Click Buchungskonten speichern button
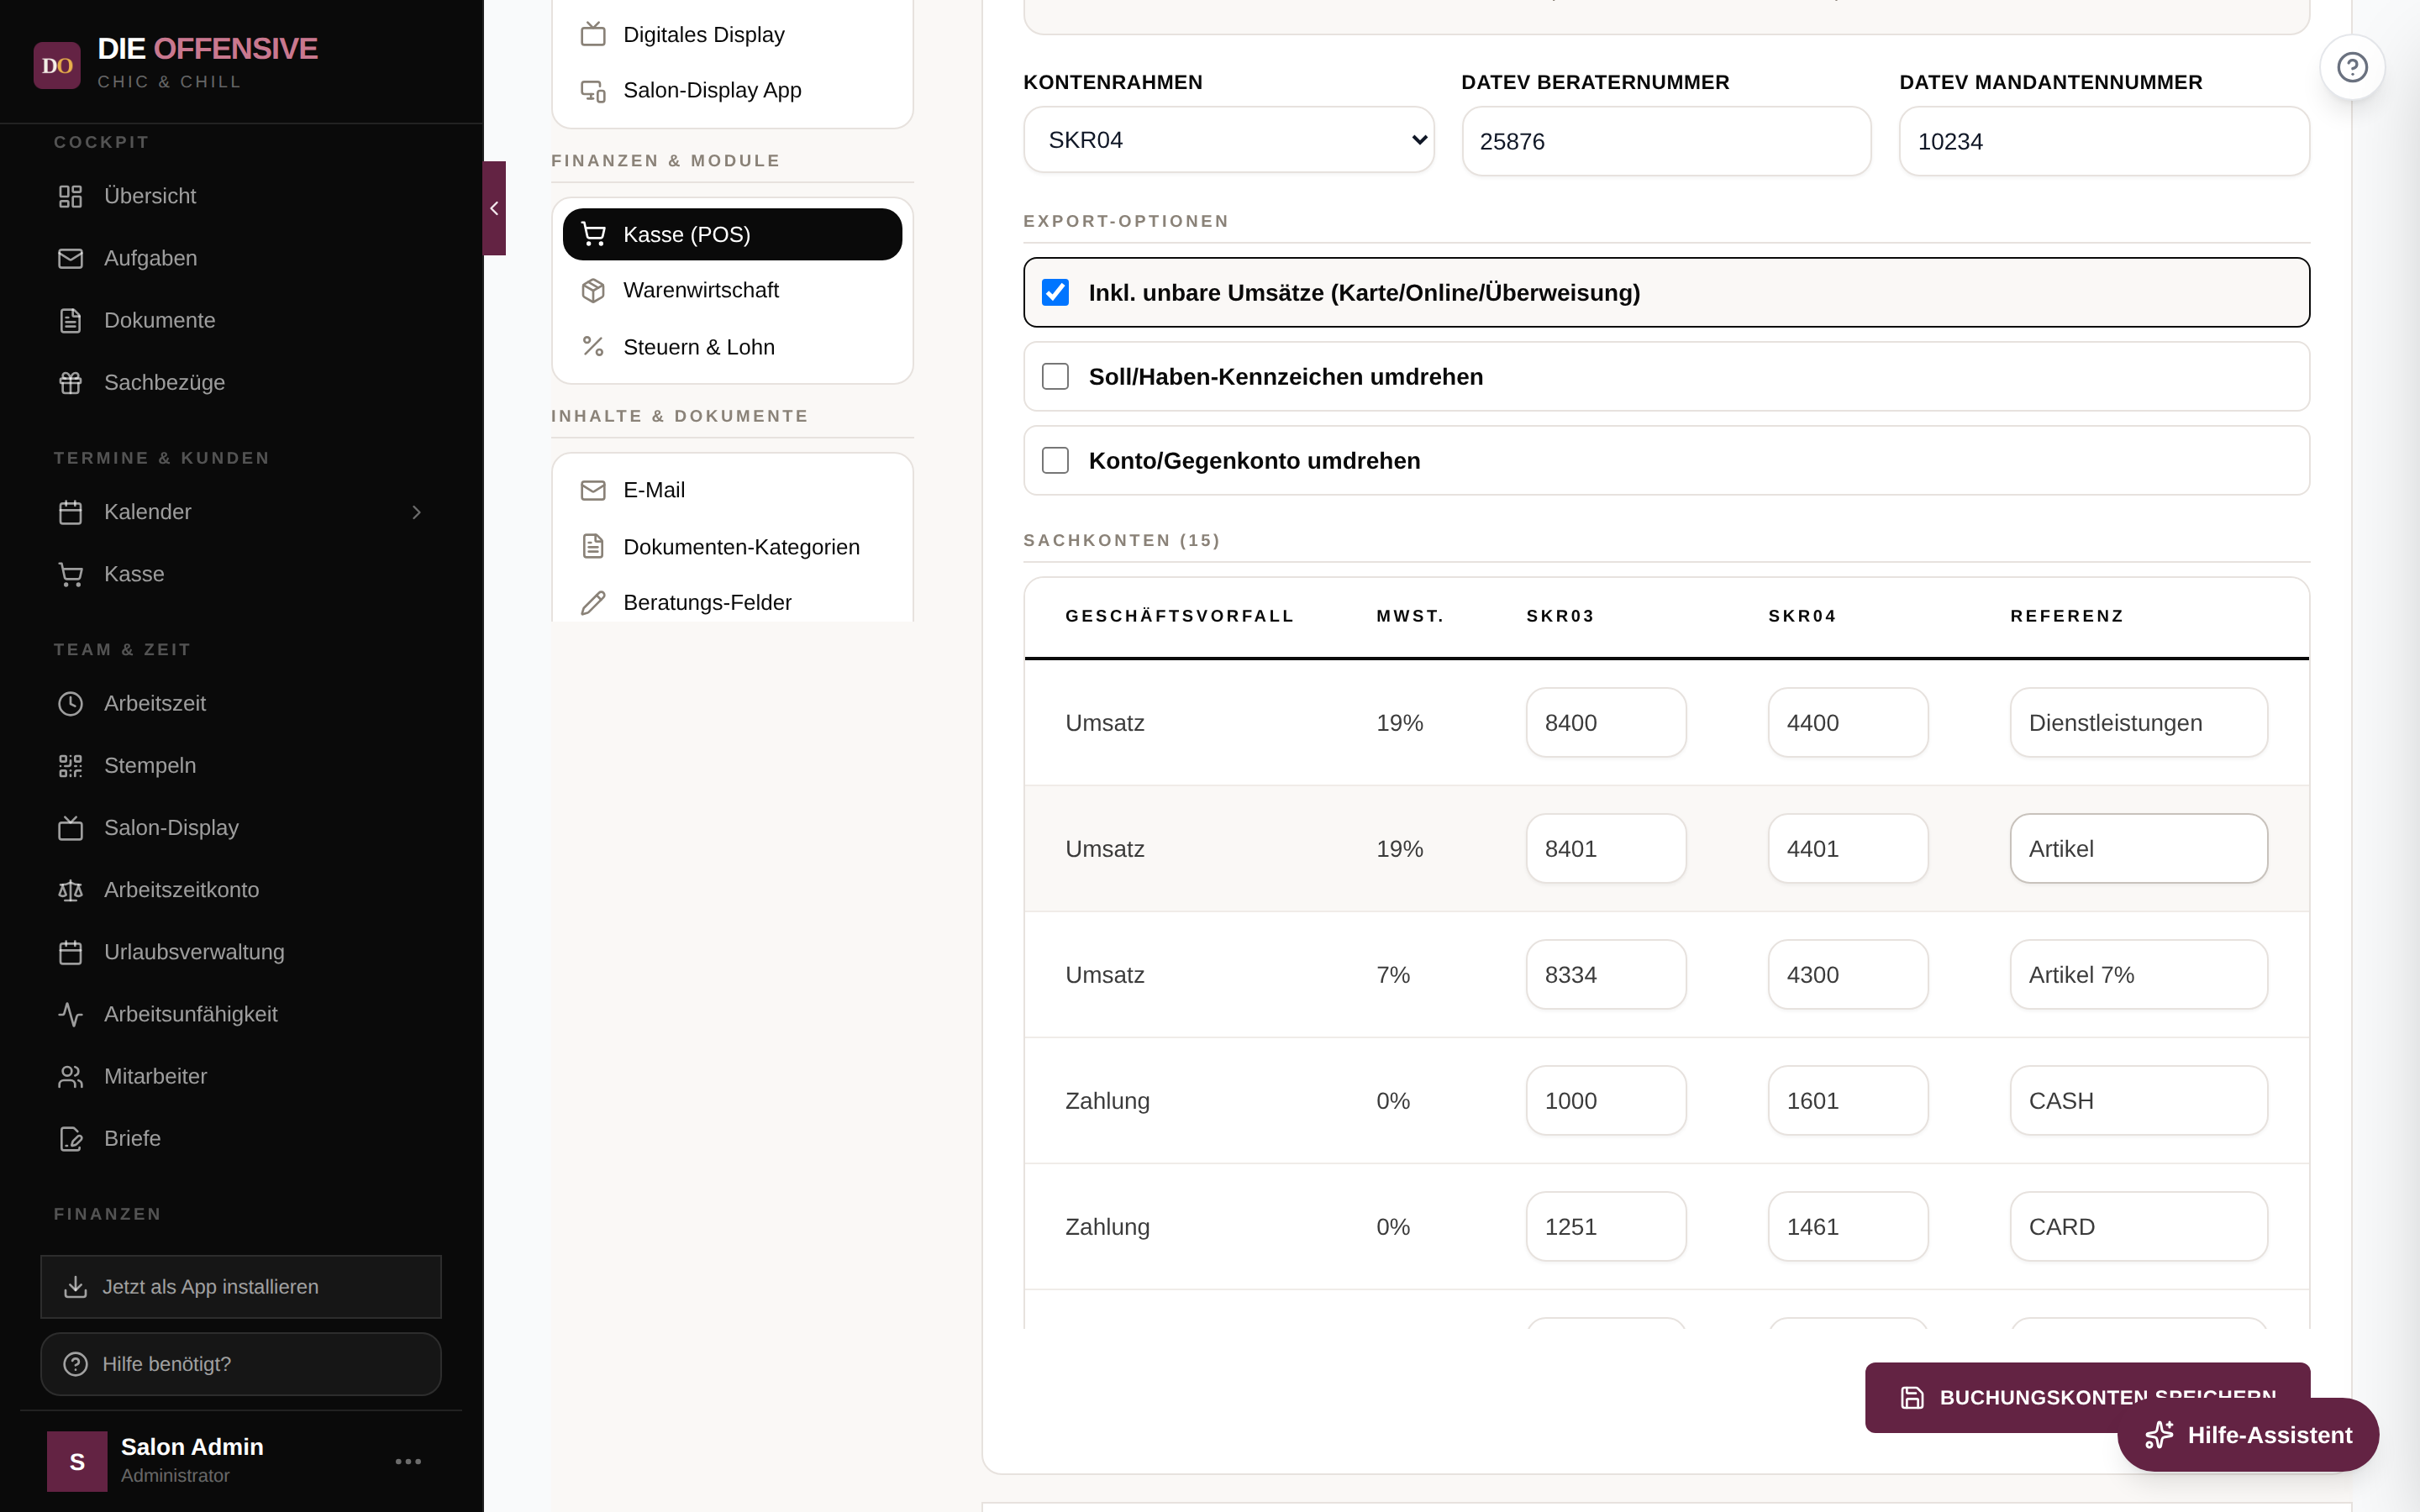Image resolution: width=2420 pixels, height=1512 pixels. pos(2087,1397)
